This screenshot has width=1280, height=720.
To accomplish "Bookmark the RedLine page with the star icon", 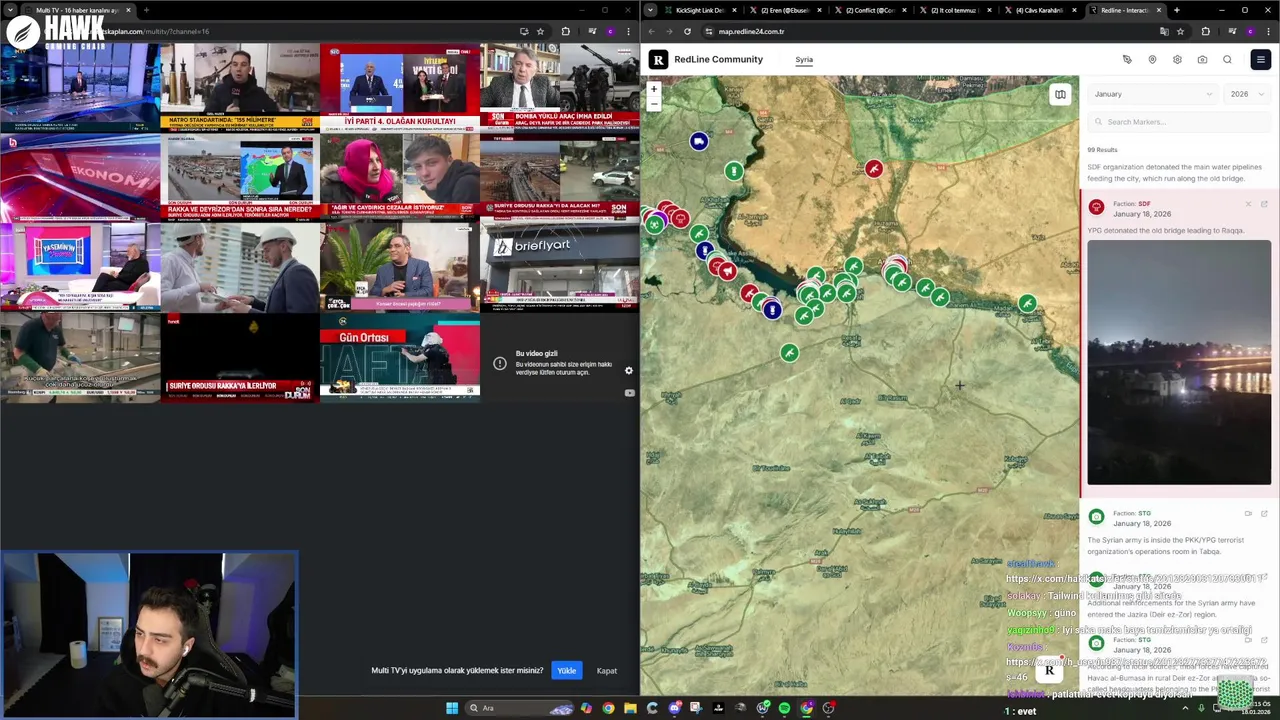I will [x=1180, y=31].
